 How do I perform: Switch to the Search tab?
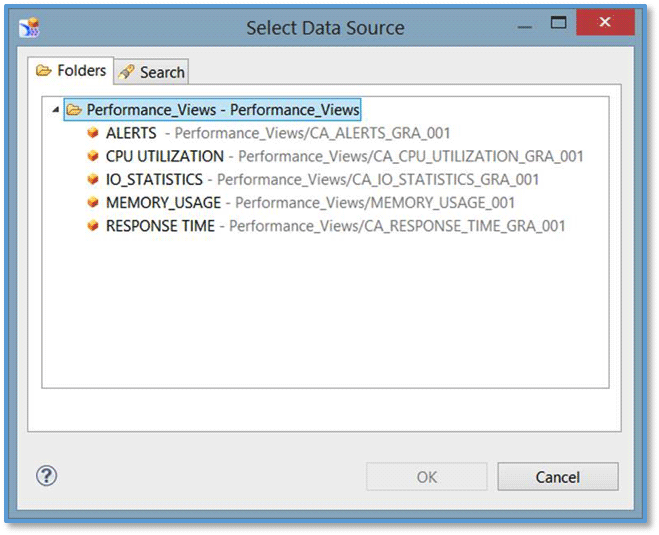point(152,72)
